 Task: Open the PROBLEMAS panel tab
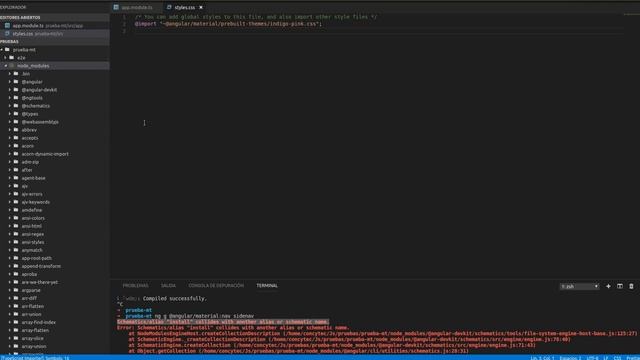tap(136, 286)
